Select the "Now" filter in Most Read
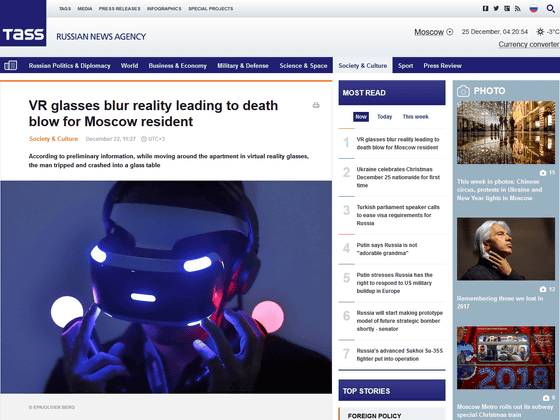Viewport: 560px width, 420px height. pos(361,117)
